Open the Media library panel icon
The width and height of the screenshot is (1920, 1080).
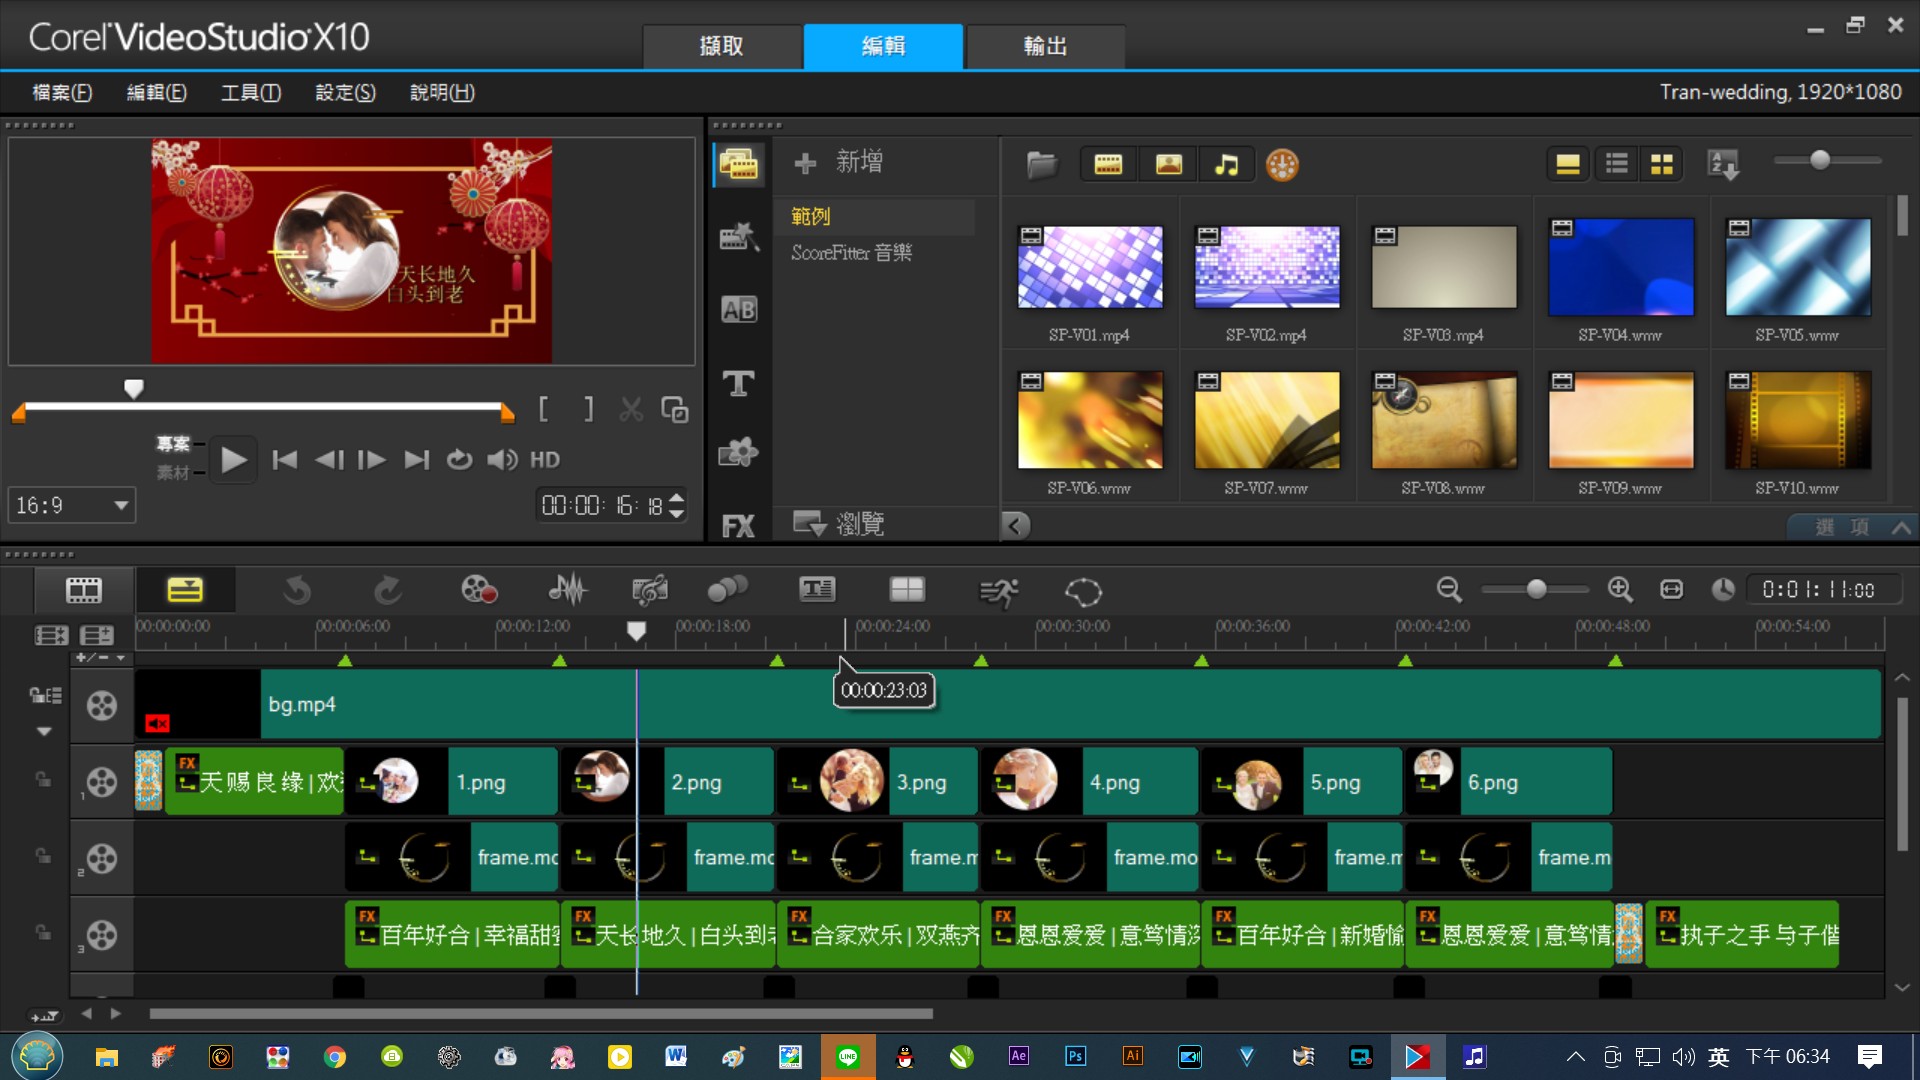point(739,164)
